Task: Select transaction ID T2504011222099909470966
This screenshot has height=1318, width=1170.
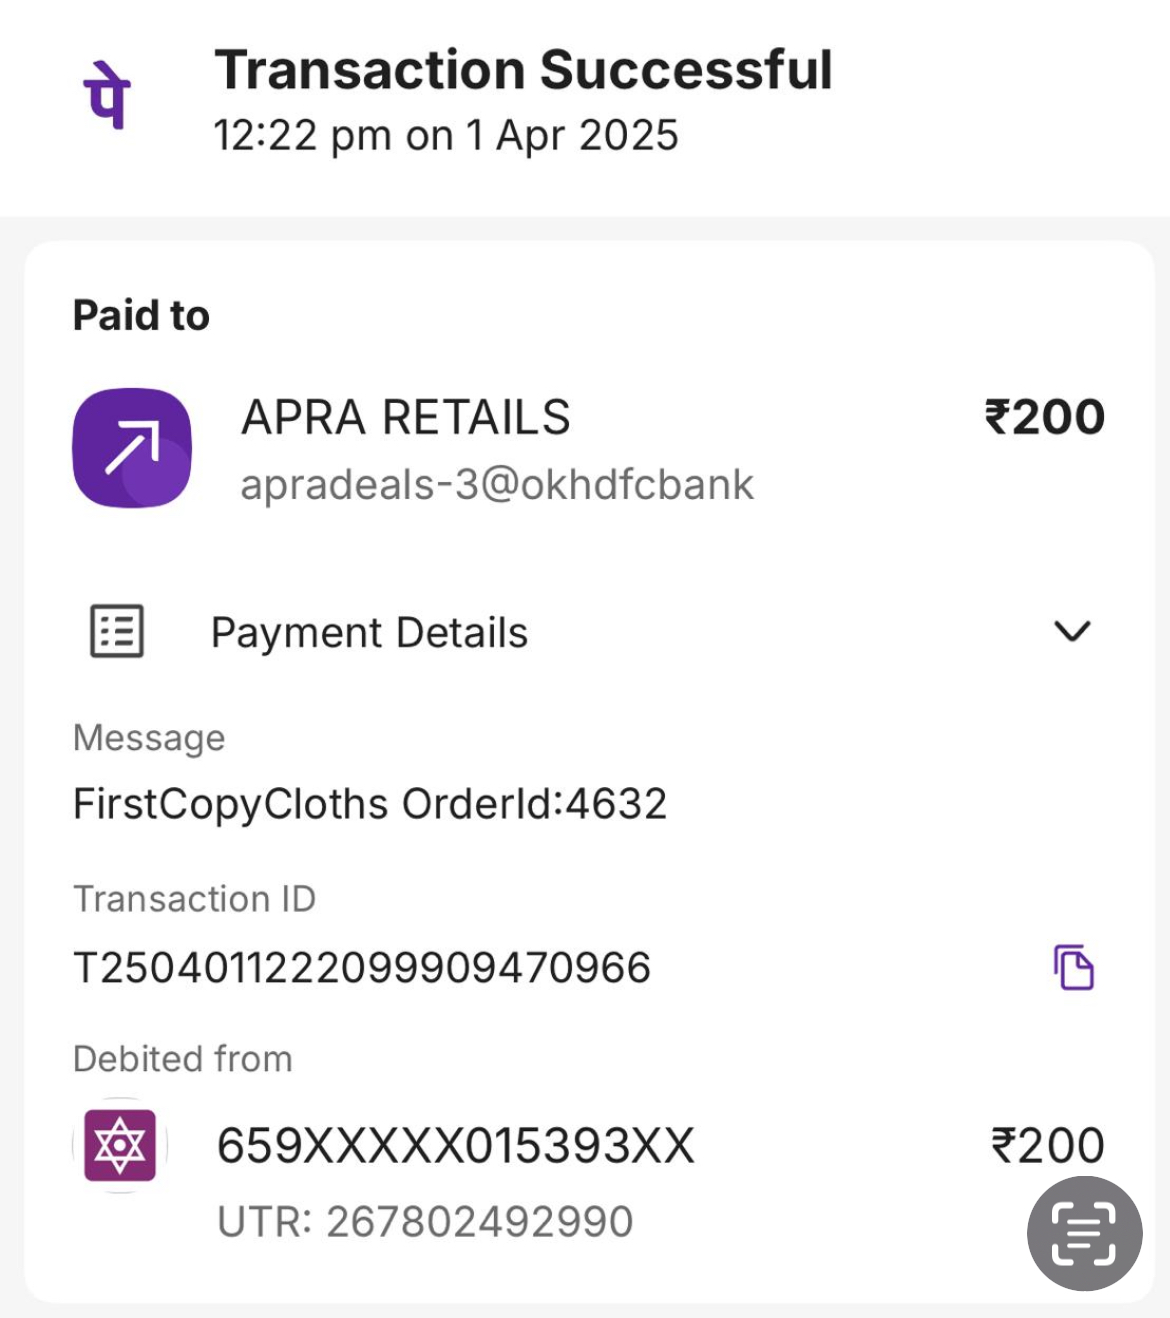Action: click(362, 968)
